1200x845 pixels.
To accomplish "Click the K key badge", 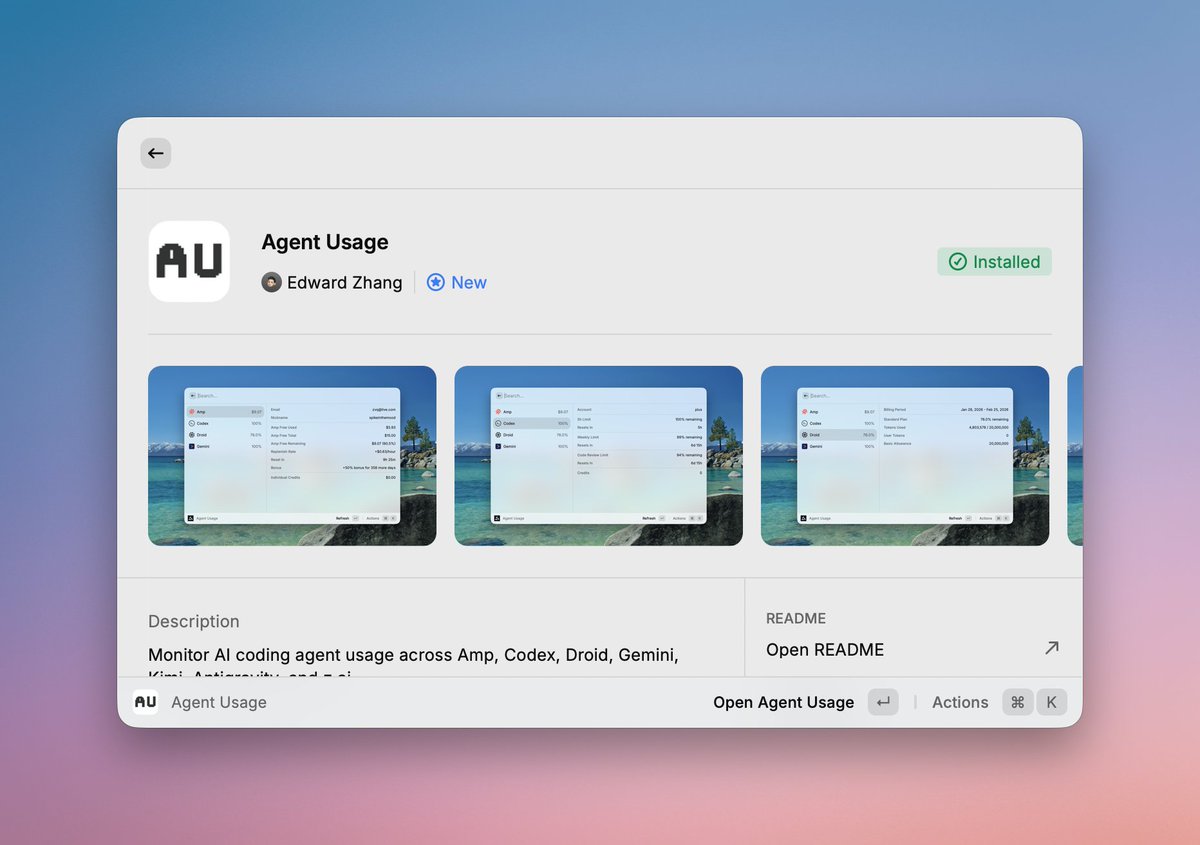I will pyautogui.click(x=1051, y=702).
